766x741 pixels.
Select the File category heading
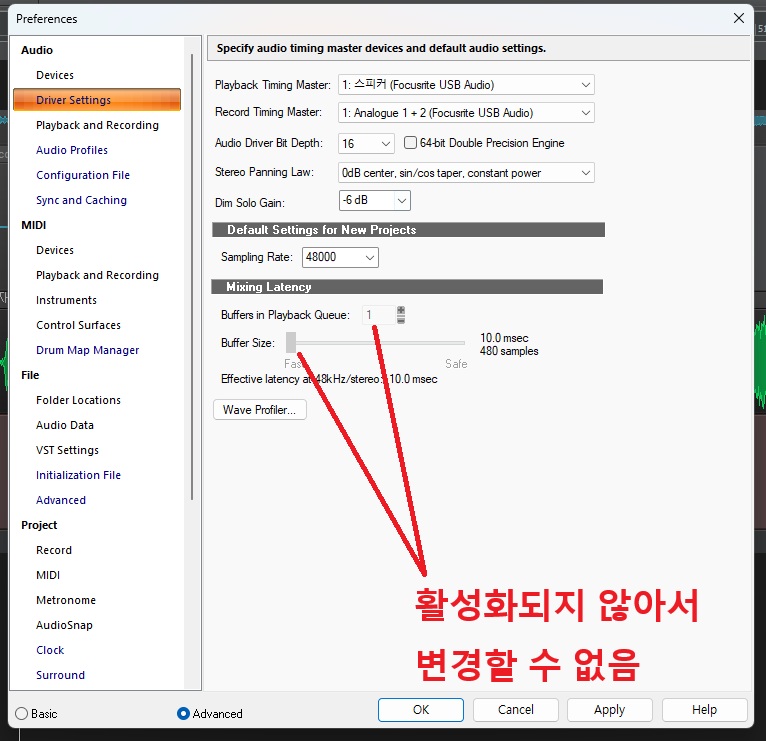point(30,375)
